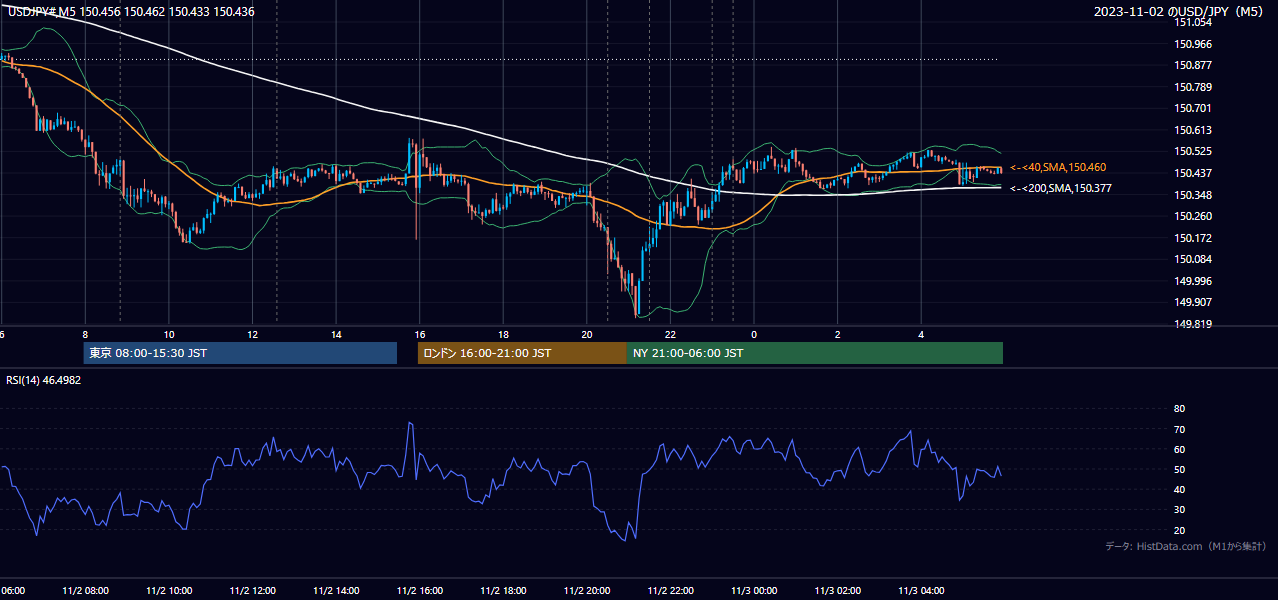This screenshot has height=600, width=1278.
Task: Click price axis label 150.613
Action: 1193,130
